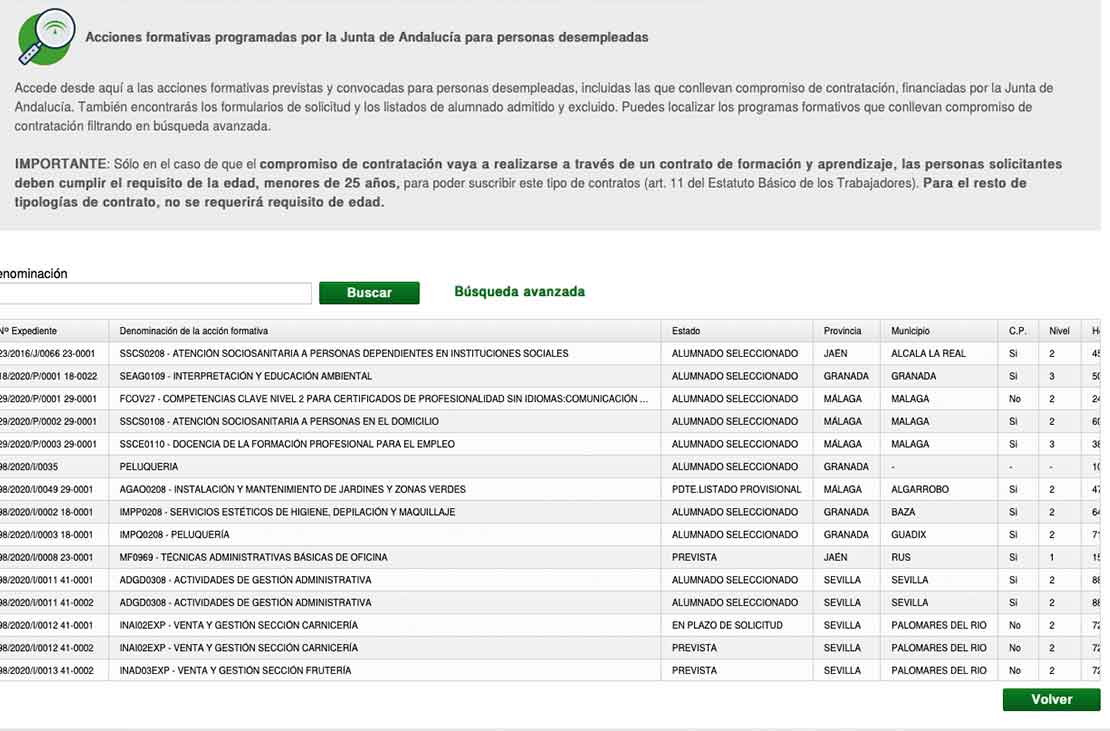Select row MF0969 - Técnicas administrativas básicas de oficina
The height and width of the screenshot is (731, 1110).
(x=550, y=557)
